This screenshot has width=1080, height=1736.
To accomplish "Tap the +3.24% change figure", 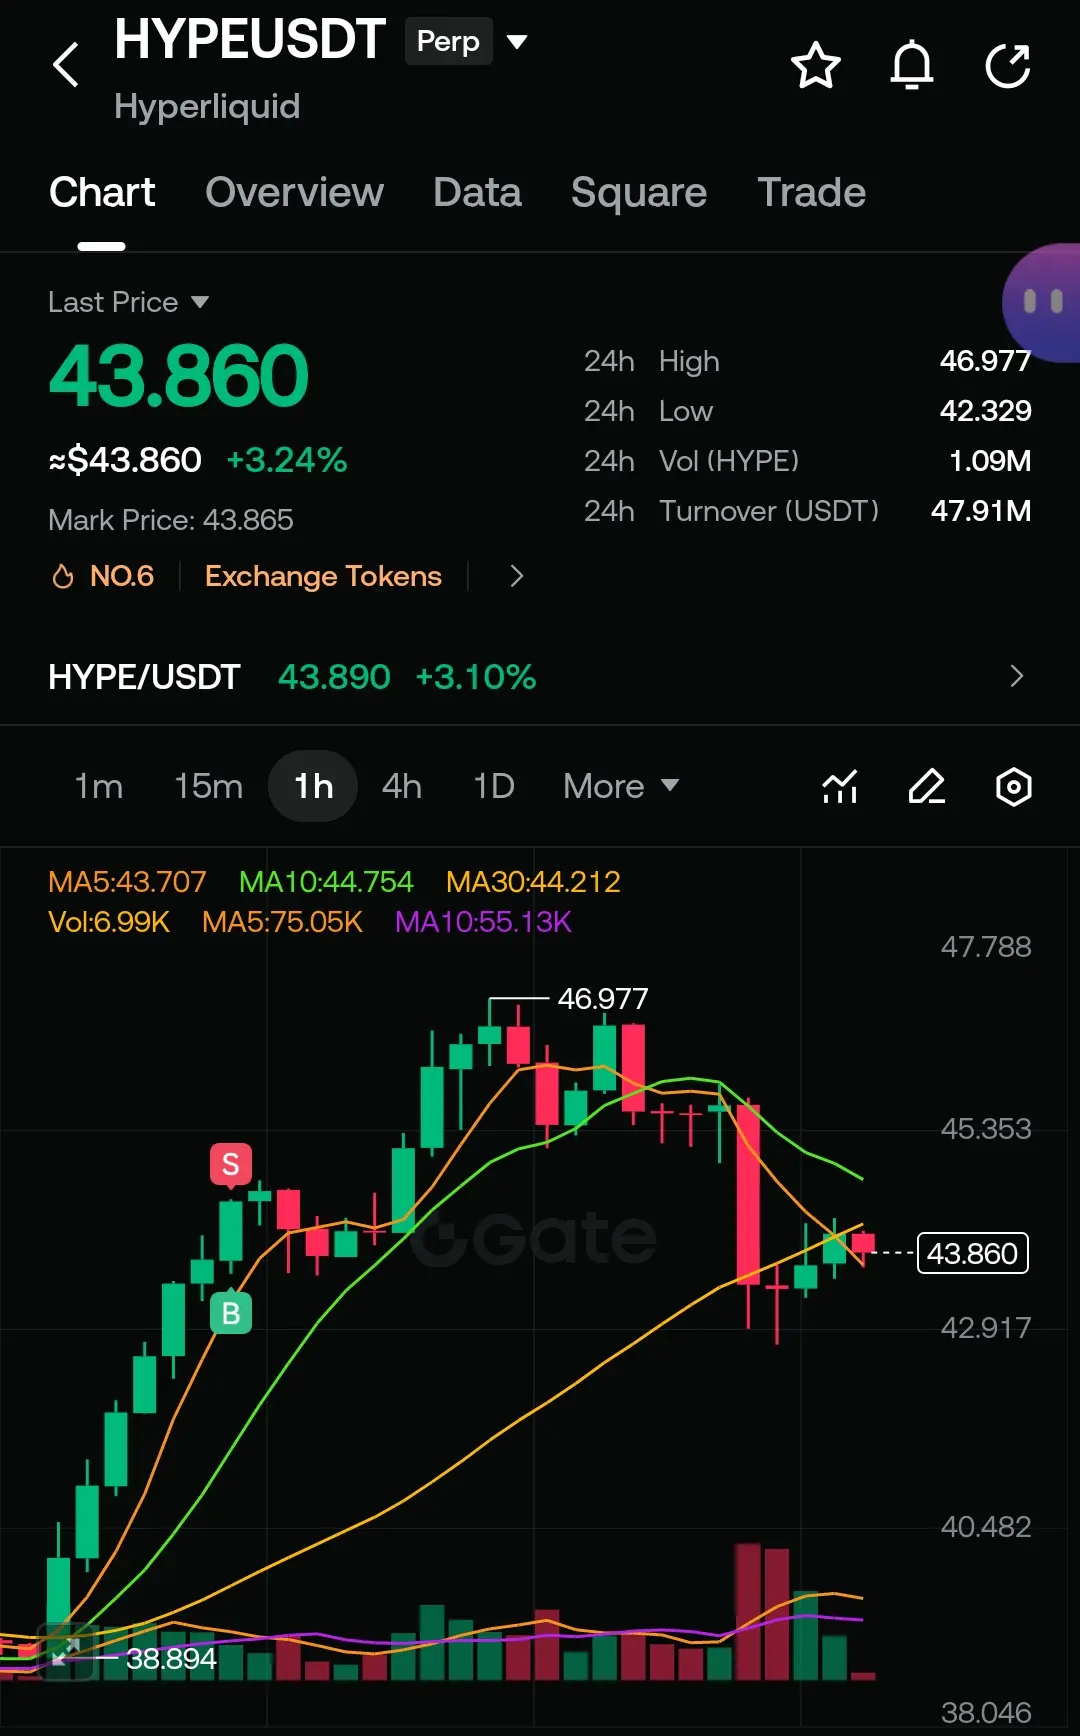I will [x=287, y=460].
